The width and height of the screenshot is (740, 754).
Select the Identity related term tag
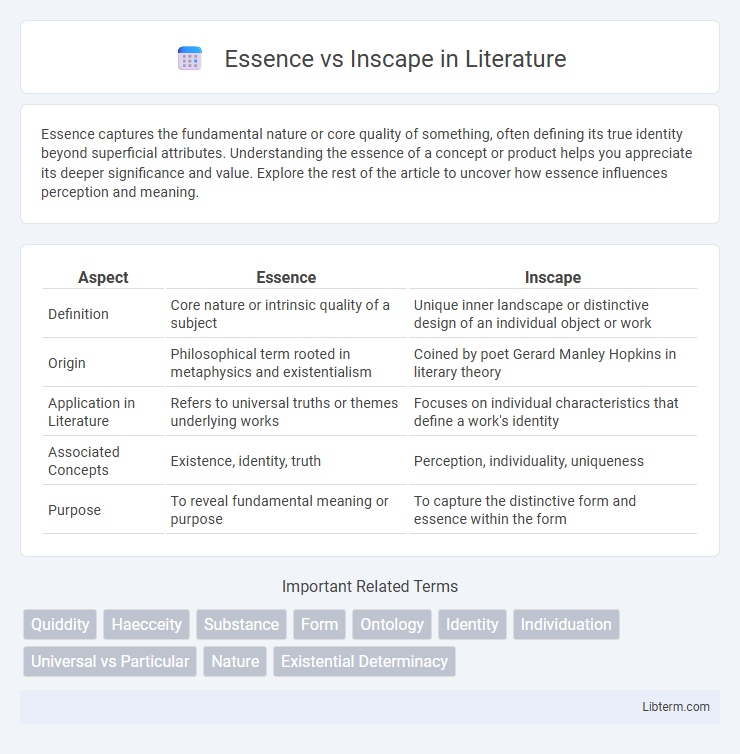472,624
